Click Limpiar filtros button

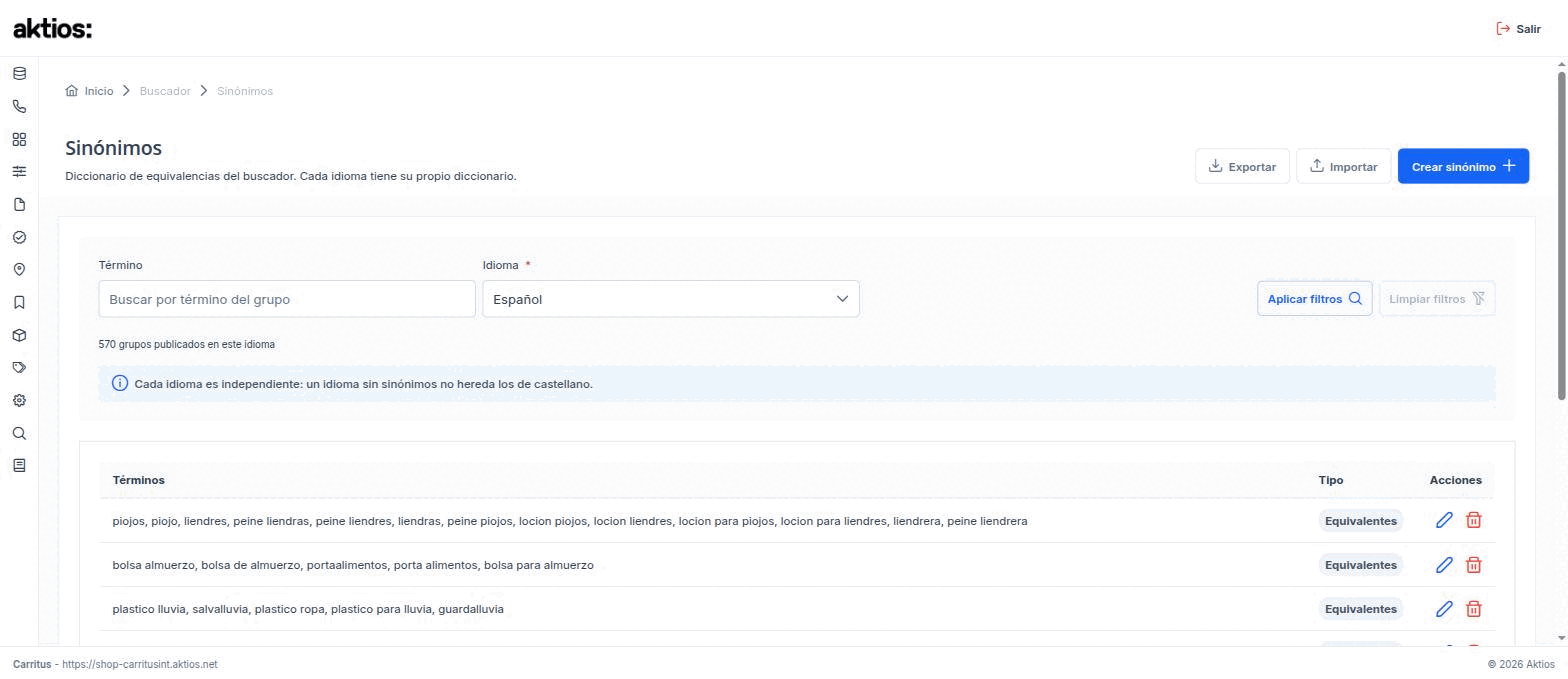[1437, 299]
